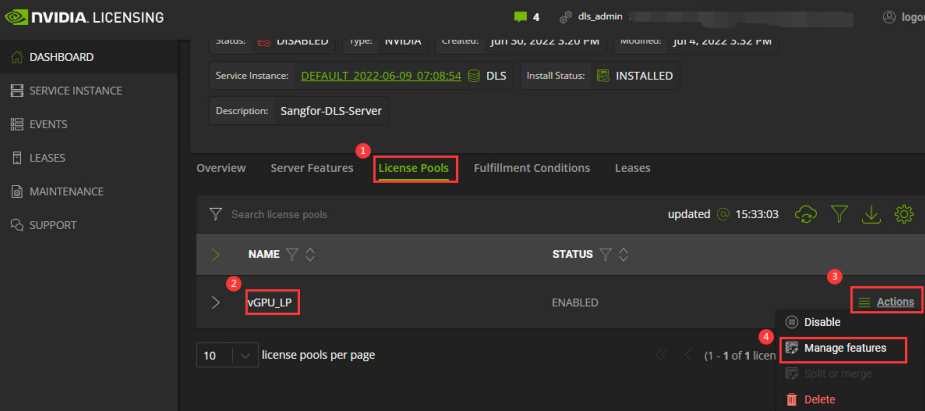This screenshot has height=411, width=925.
Task: Click the STATUS column header
Action: coord(572,255)
